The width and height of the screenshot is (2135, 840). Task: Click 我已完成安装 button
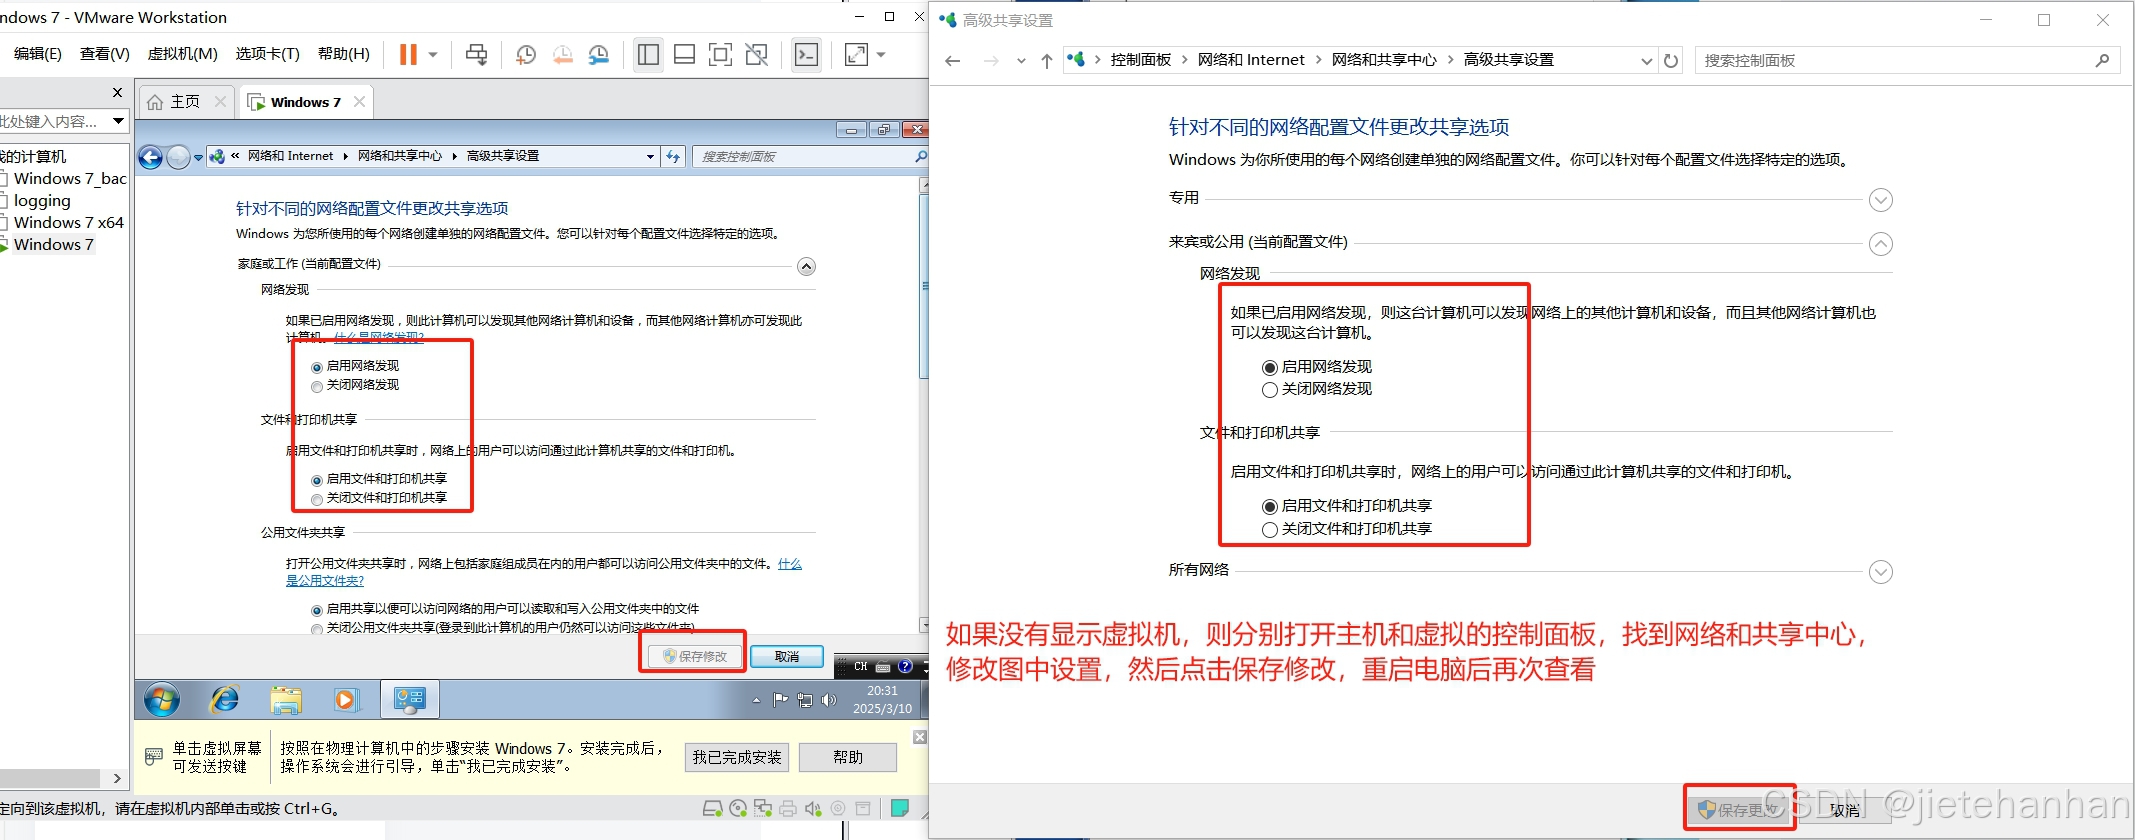pyautogui.click(x=737, y=758)
